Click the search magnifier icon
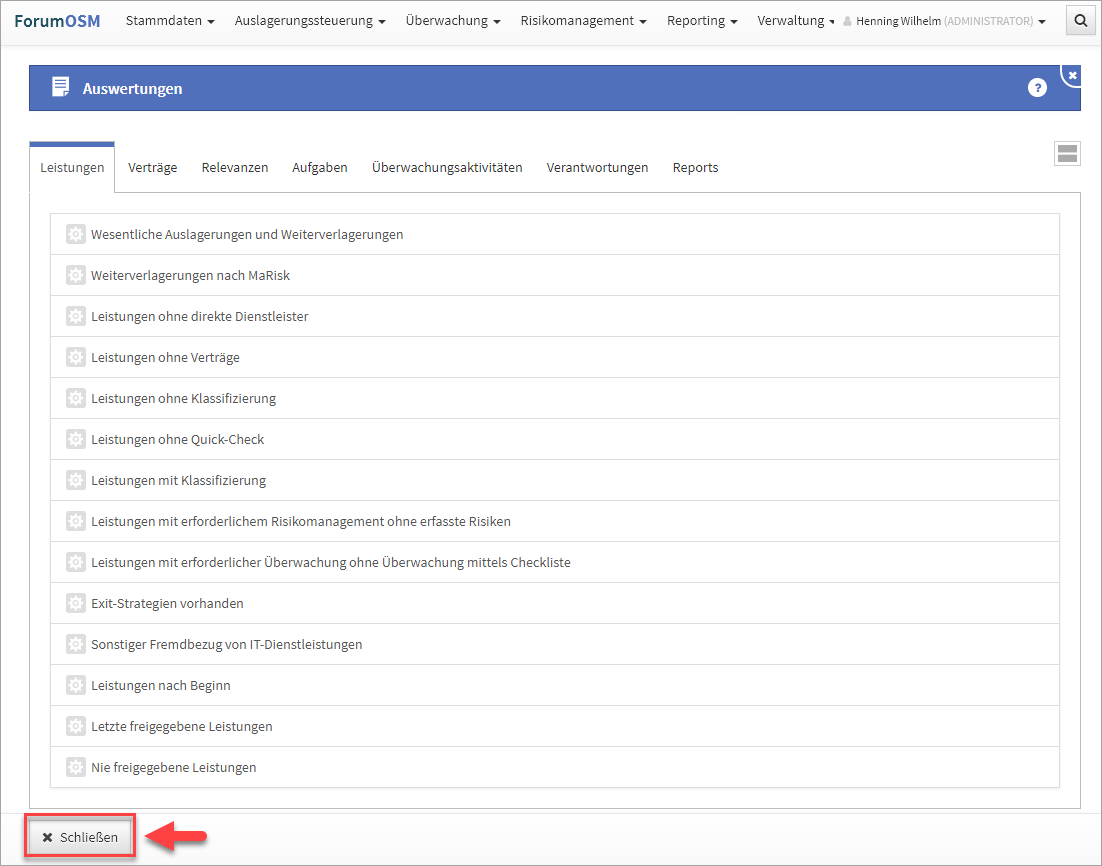1102x866 pixels. click(x=1080, y=20)
